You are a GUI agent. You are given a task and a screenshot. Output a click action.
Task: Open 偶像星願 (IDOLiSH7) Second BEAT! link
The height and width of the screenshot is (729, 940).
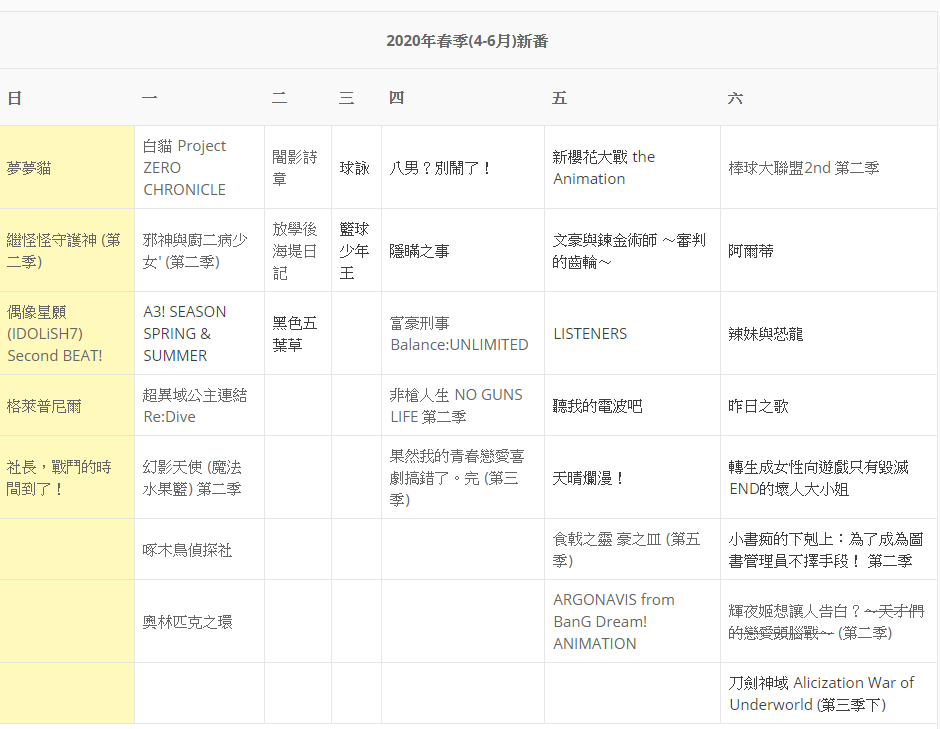pyautogui.click(x=55, y=333)
